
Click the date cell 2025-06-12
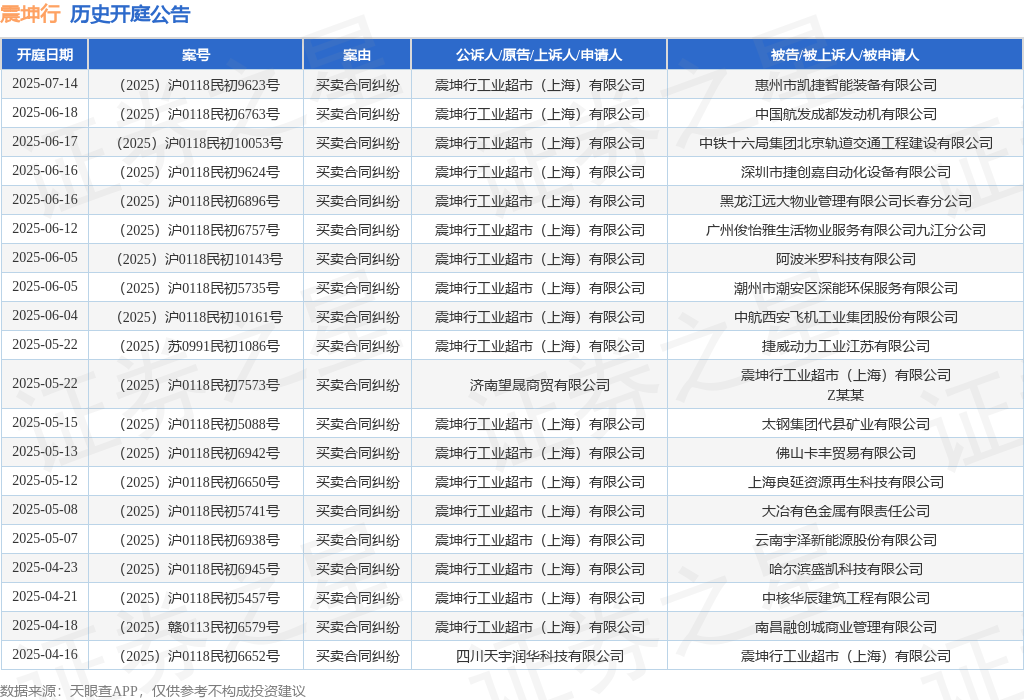(x=44, y=229)
